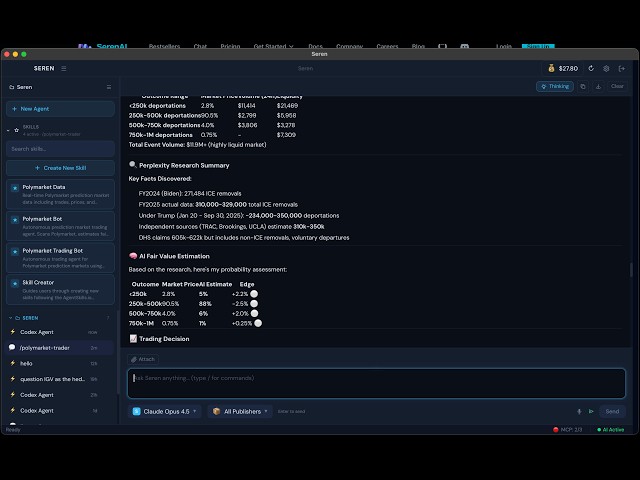
Task: Toggle the Thinking mode button
Action: (555, 86)
